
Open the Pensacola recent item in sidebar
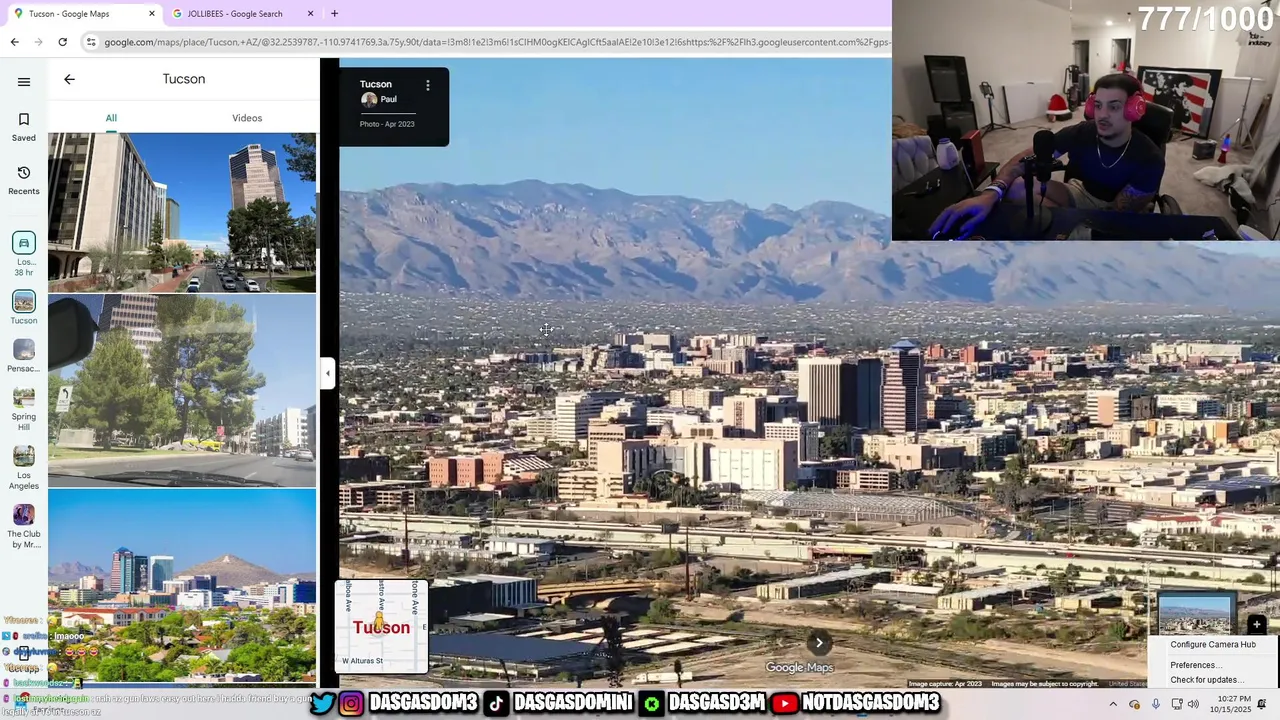point(24,356)
